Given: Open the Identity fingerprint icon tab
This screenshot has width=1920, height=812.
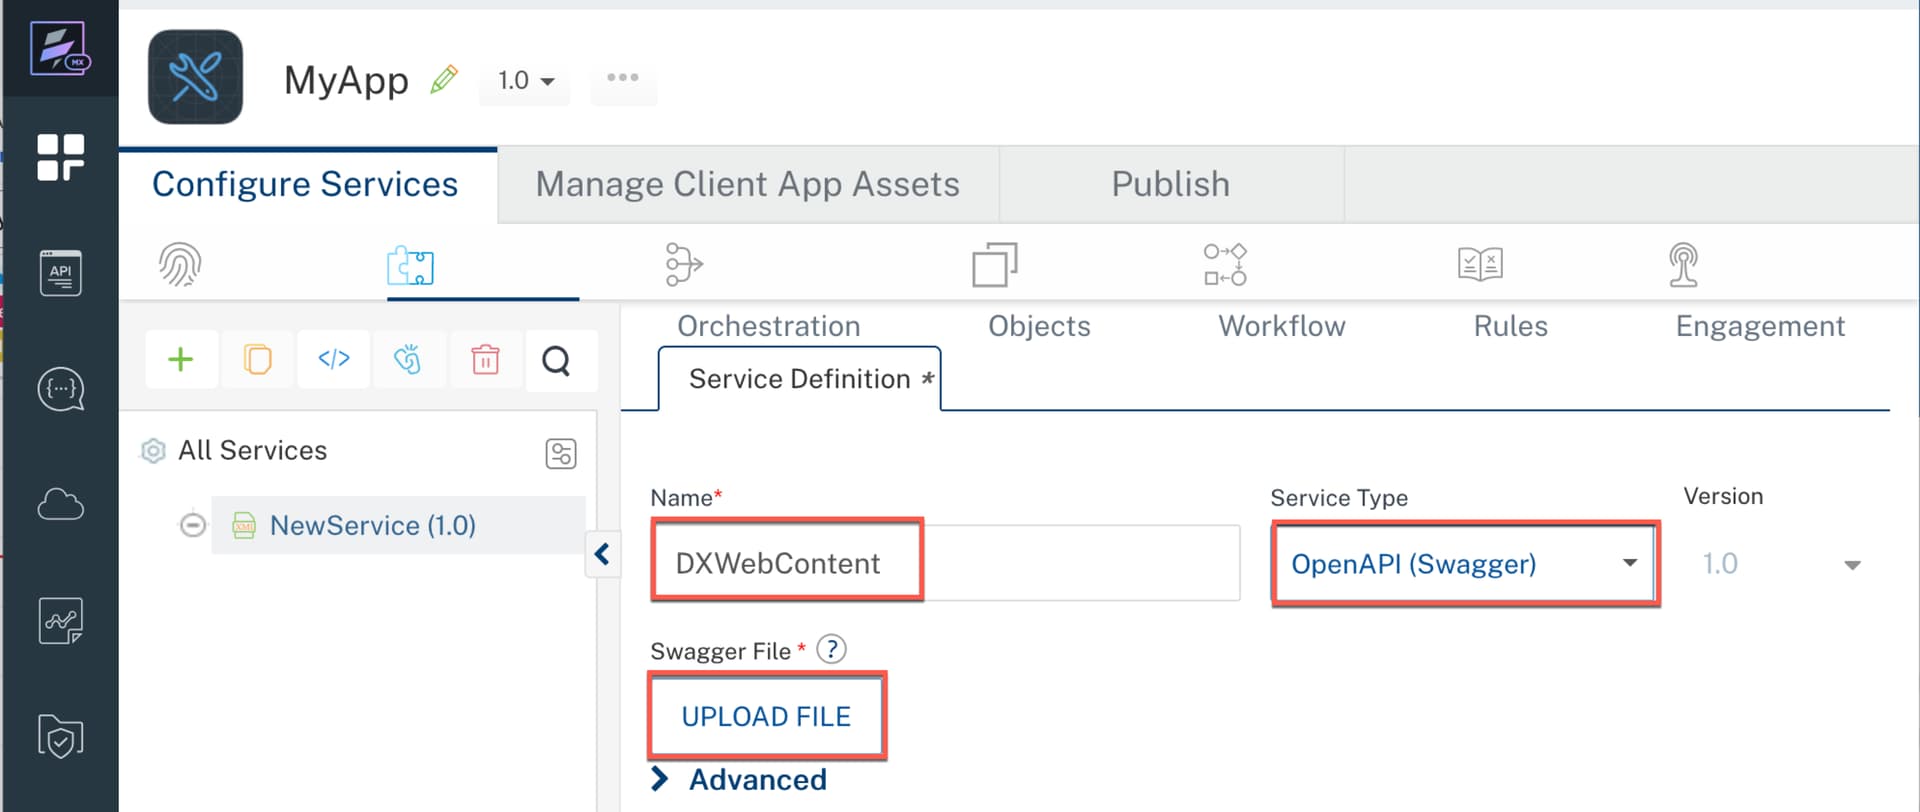Looking at the screenshot, I should (x=180, y=265).
